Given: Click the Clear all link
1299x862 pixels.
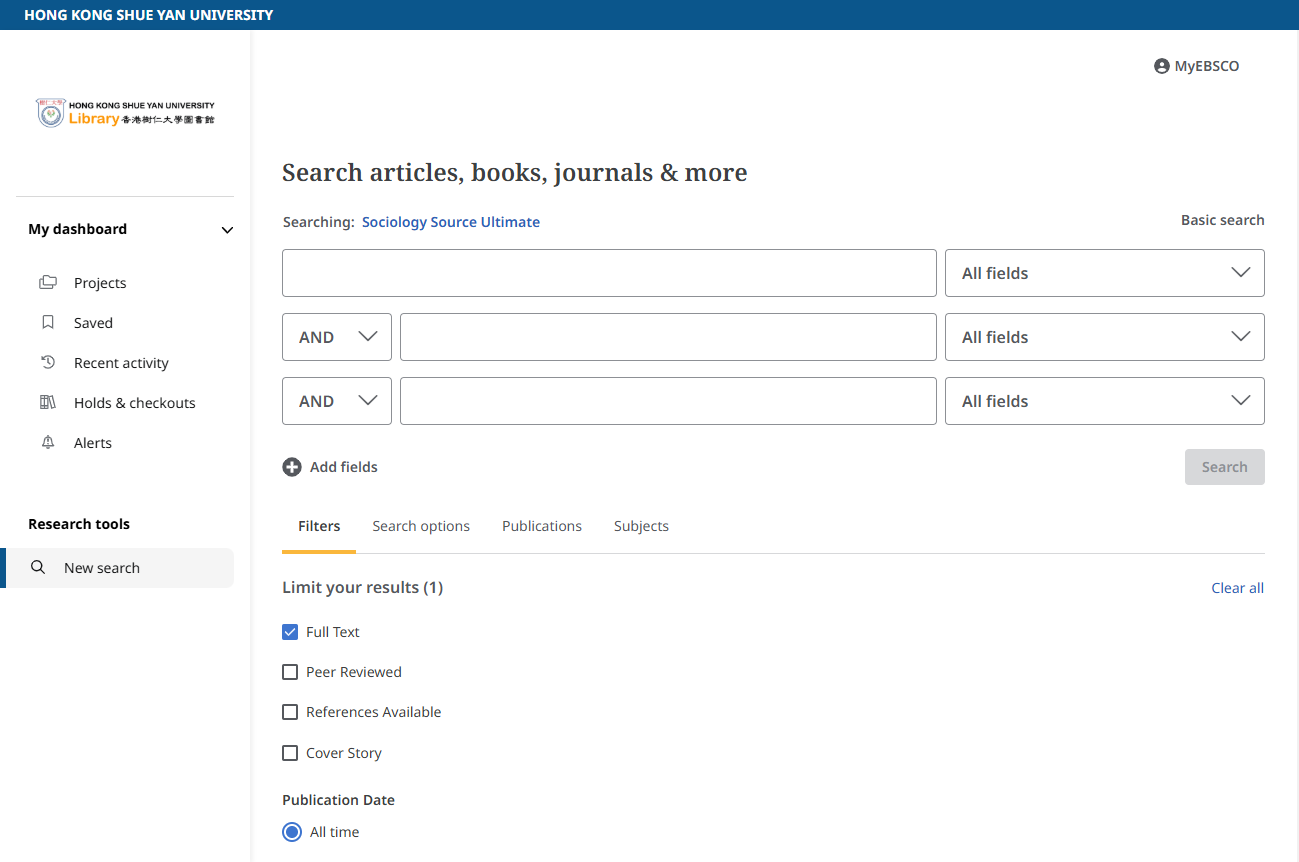Looking at the screenshot, I should (x=1237, y=588).
